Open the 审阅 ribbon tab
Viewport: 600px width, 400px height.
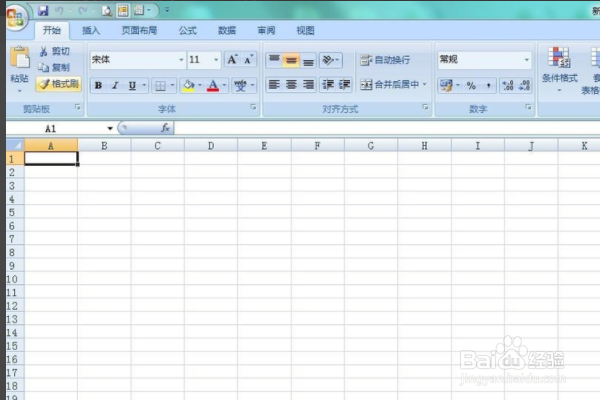pos(266,31)
